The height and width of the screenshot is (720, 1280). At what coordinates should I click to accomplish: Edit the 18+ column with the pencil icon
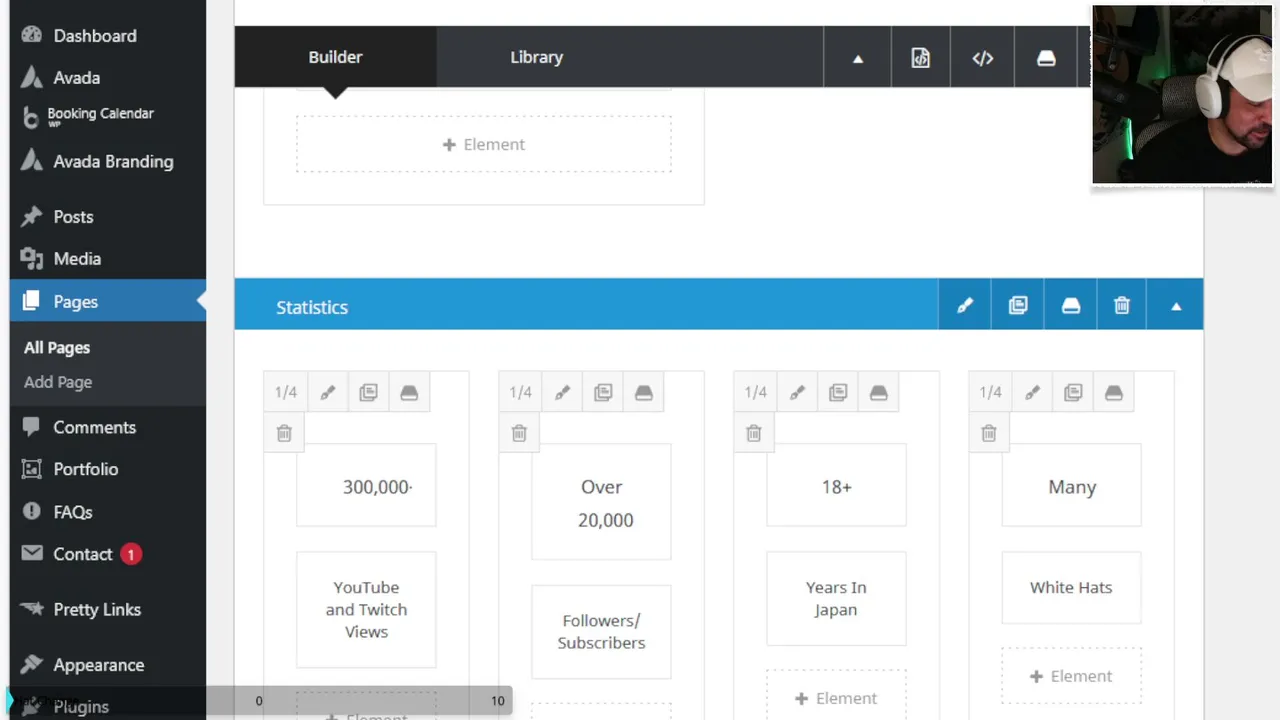(x=797, y=392)
